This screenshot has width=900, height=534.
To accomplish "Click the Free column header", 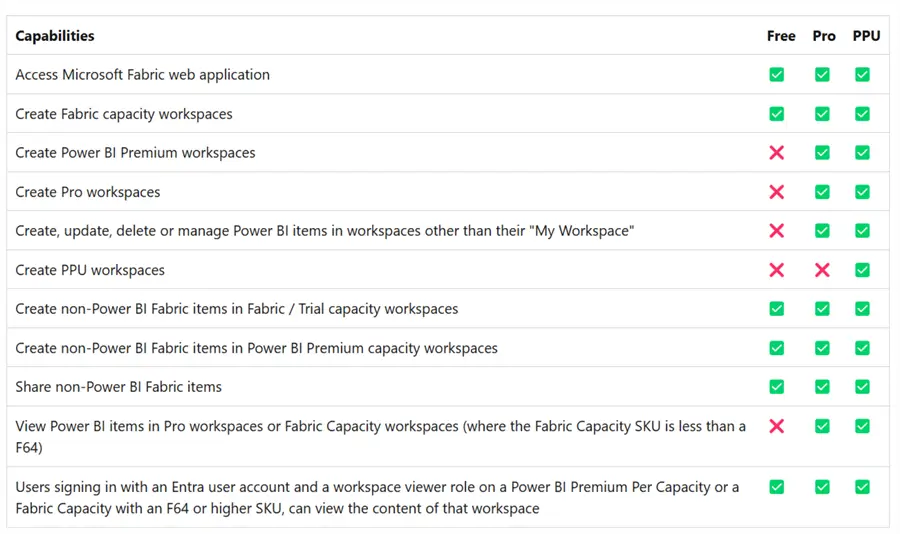I will (x=781, y=36).
